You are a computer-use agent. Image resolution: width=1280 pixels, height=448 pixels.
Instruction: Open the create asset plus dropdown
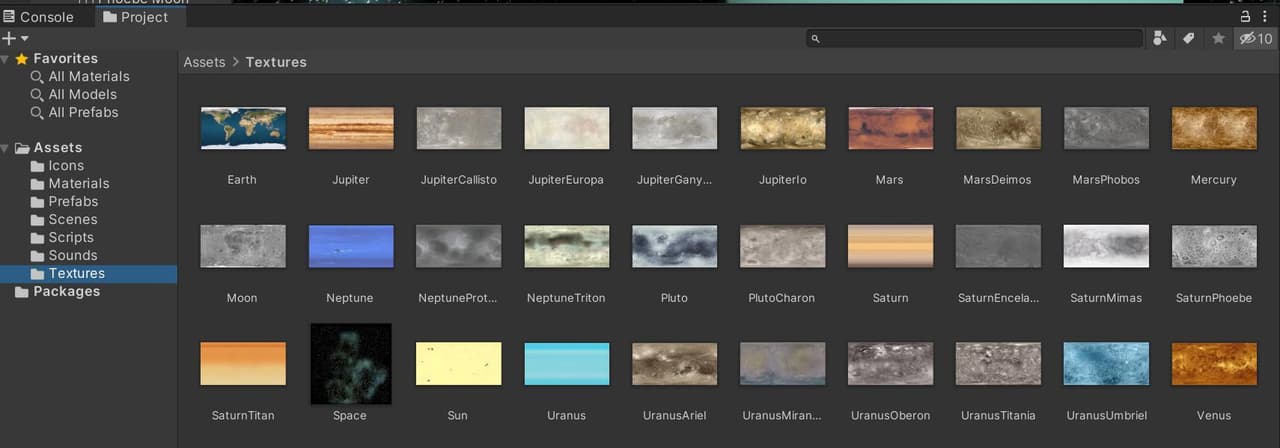(15, 38)
